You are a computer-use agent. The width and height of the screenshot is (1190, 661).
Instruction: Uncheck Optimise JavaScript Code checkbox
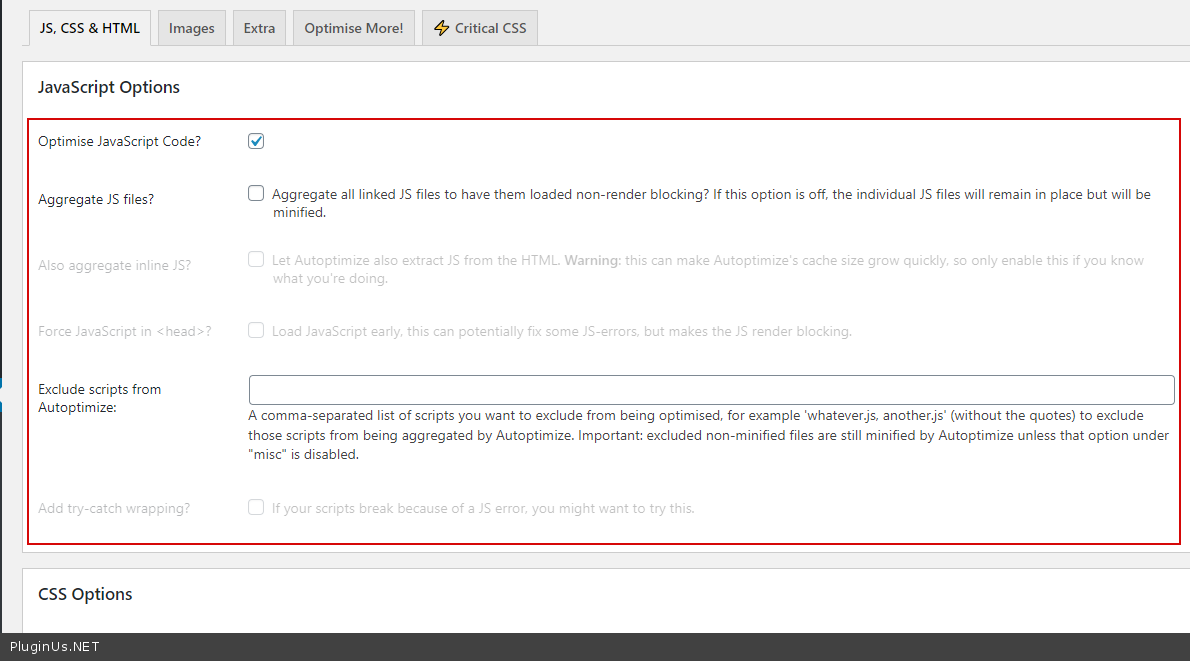256,141
